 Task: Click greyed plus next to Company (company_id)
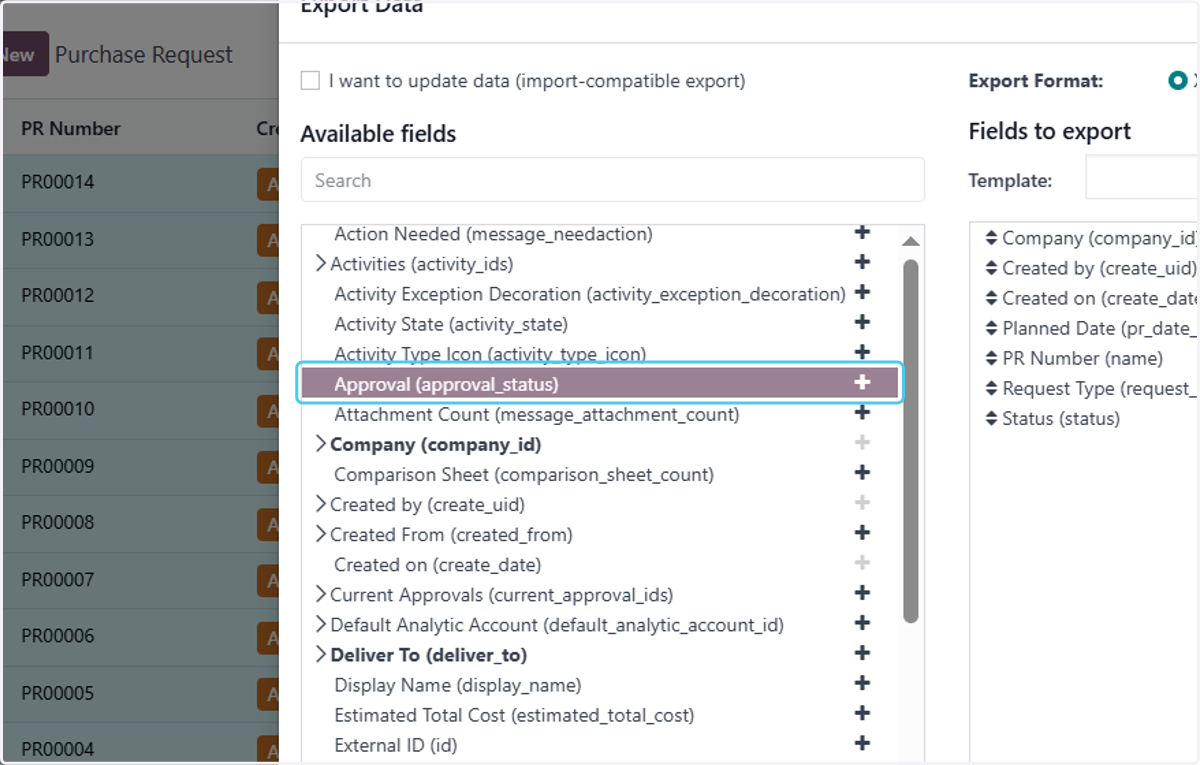862,442
